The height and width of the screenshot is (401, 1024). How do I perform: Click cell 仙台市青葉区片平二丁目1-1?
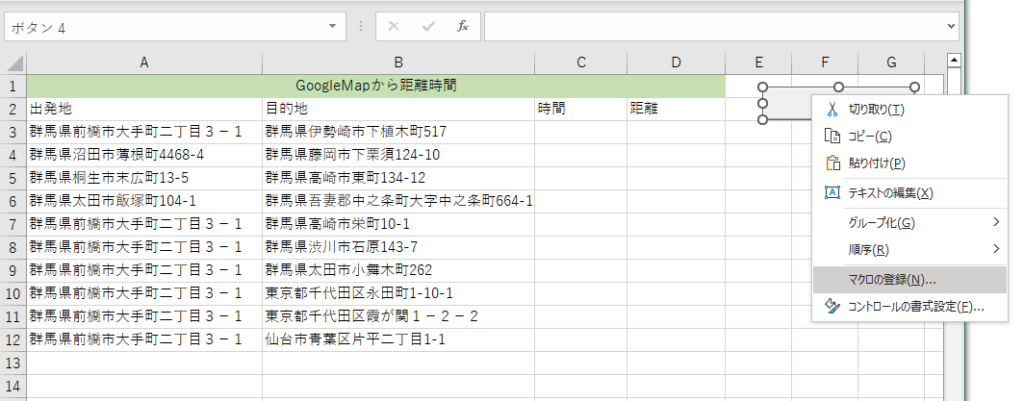click(398, 340)
